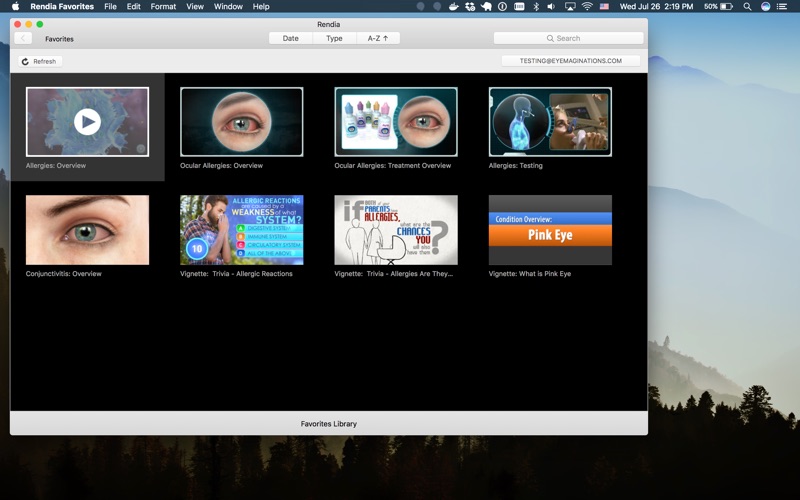This screenshot has width=800, height=500.
Task: Click the 'Vignette: What is Pink Eye' caption
Action: [x=530, y=273]
